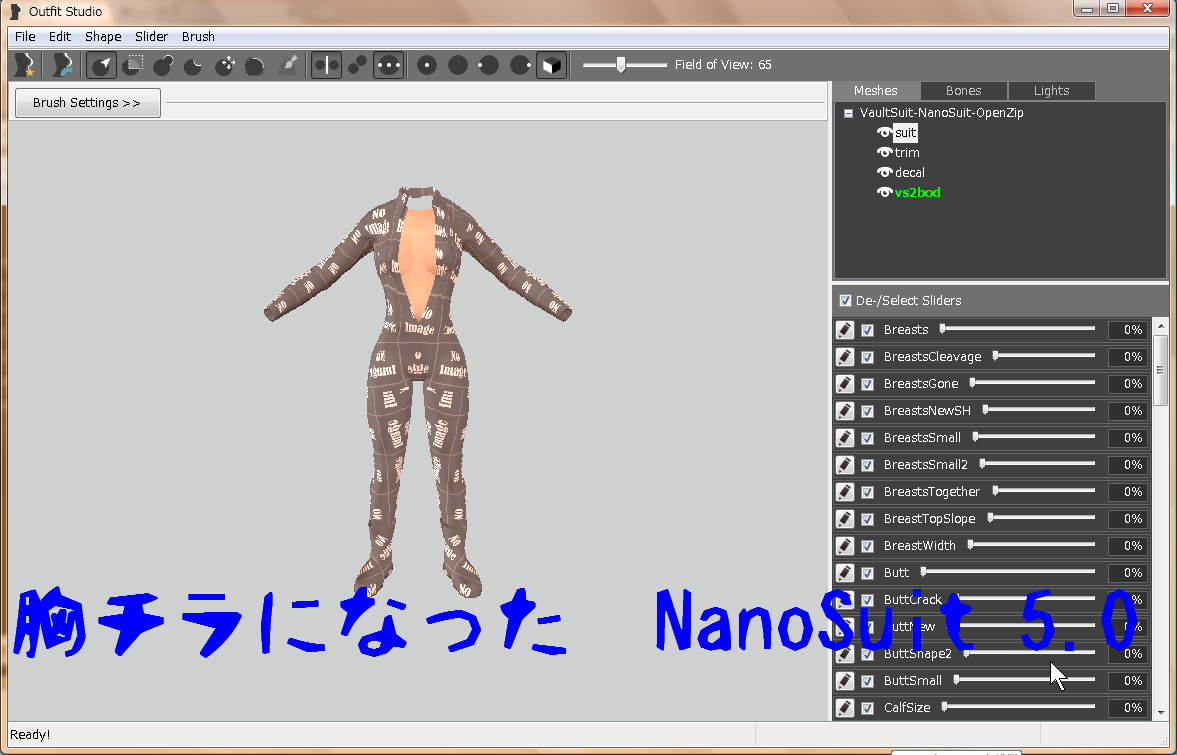Click the Breasts slider track
This screenshot has width=1177, height=755.
[x=1018, y=329]
